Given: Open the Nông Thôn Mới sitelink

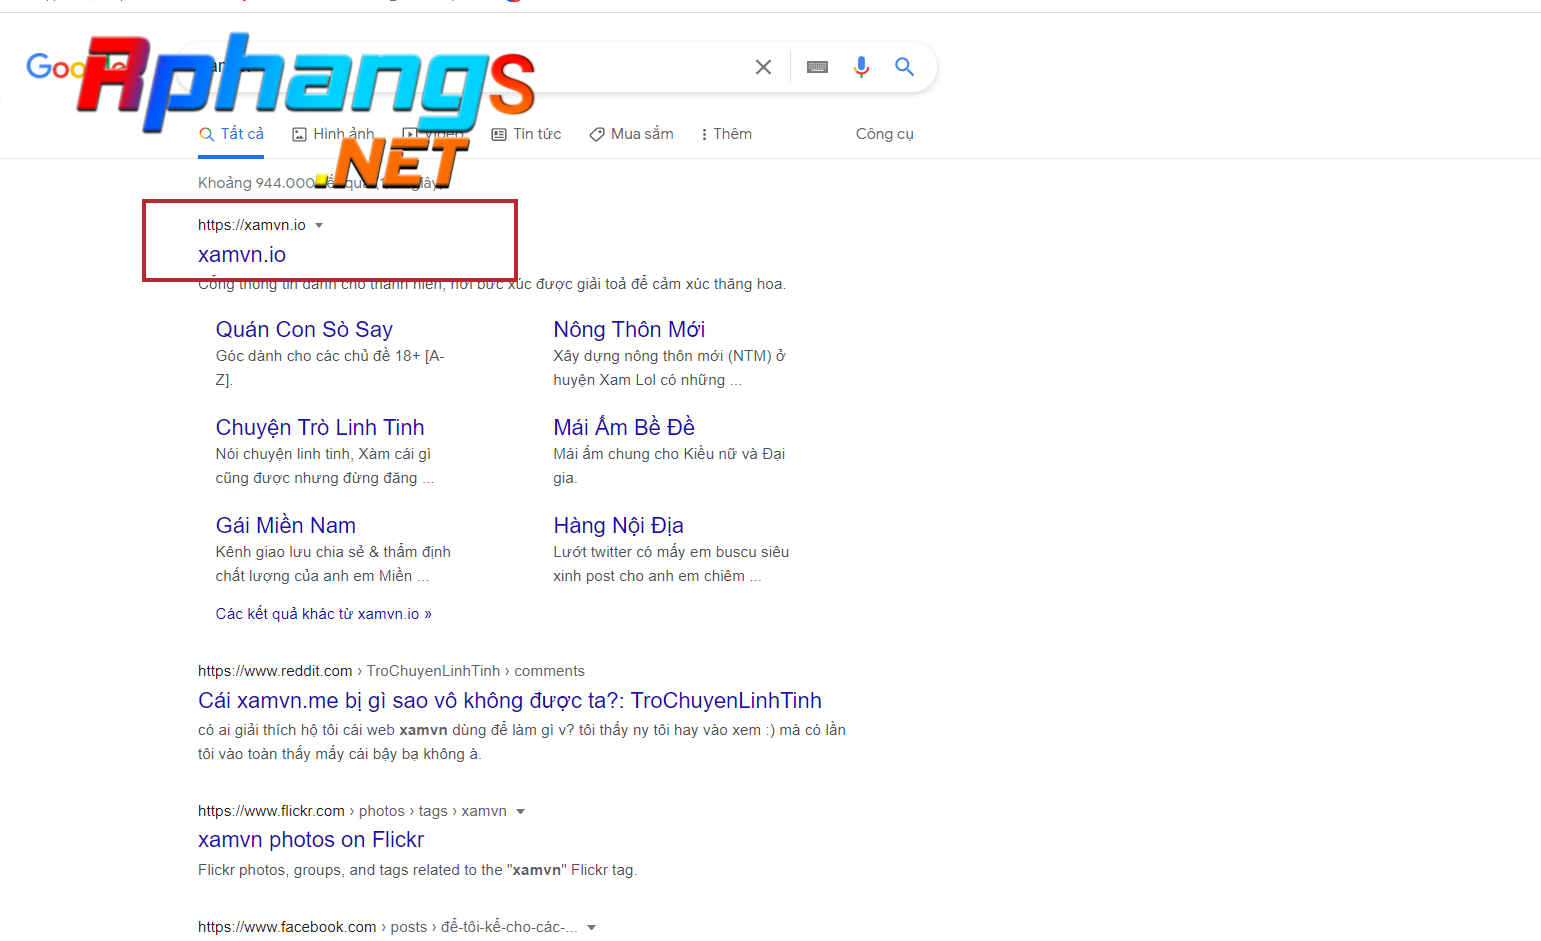Looking at the screenshot, I should coord(629,329).
